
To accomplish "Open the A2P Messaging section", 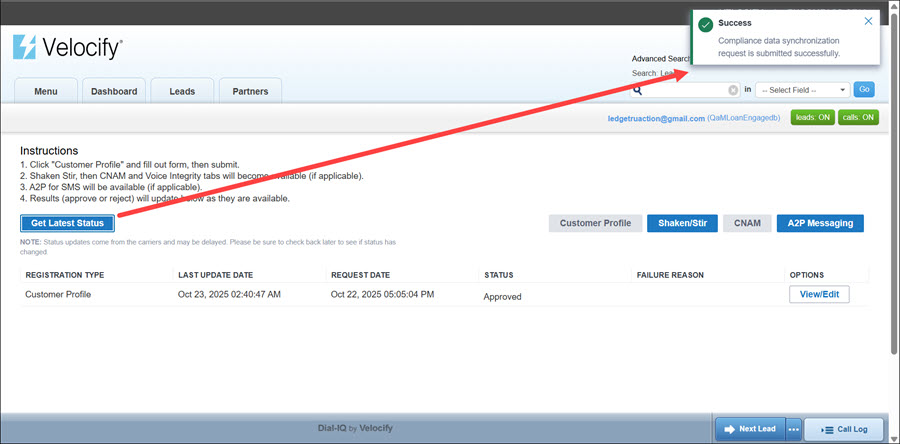I will tap(820, 223).
